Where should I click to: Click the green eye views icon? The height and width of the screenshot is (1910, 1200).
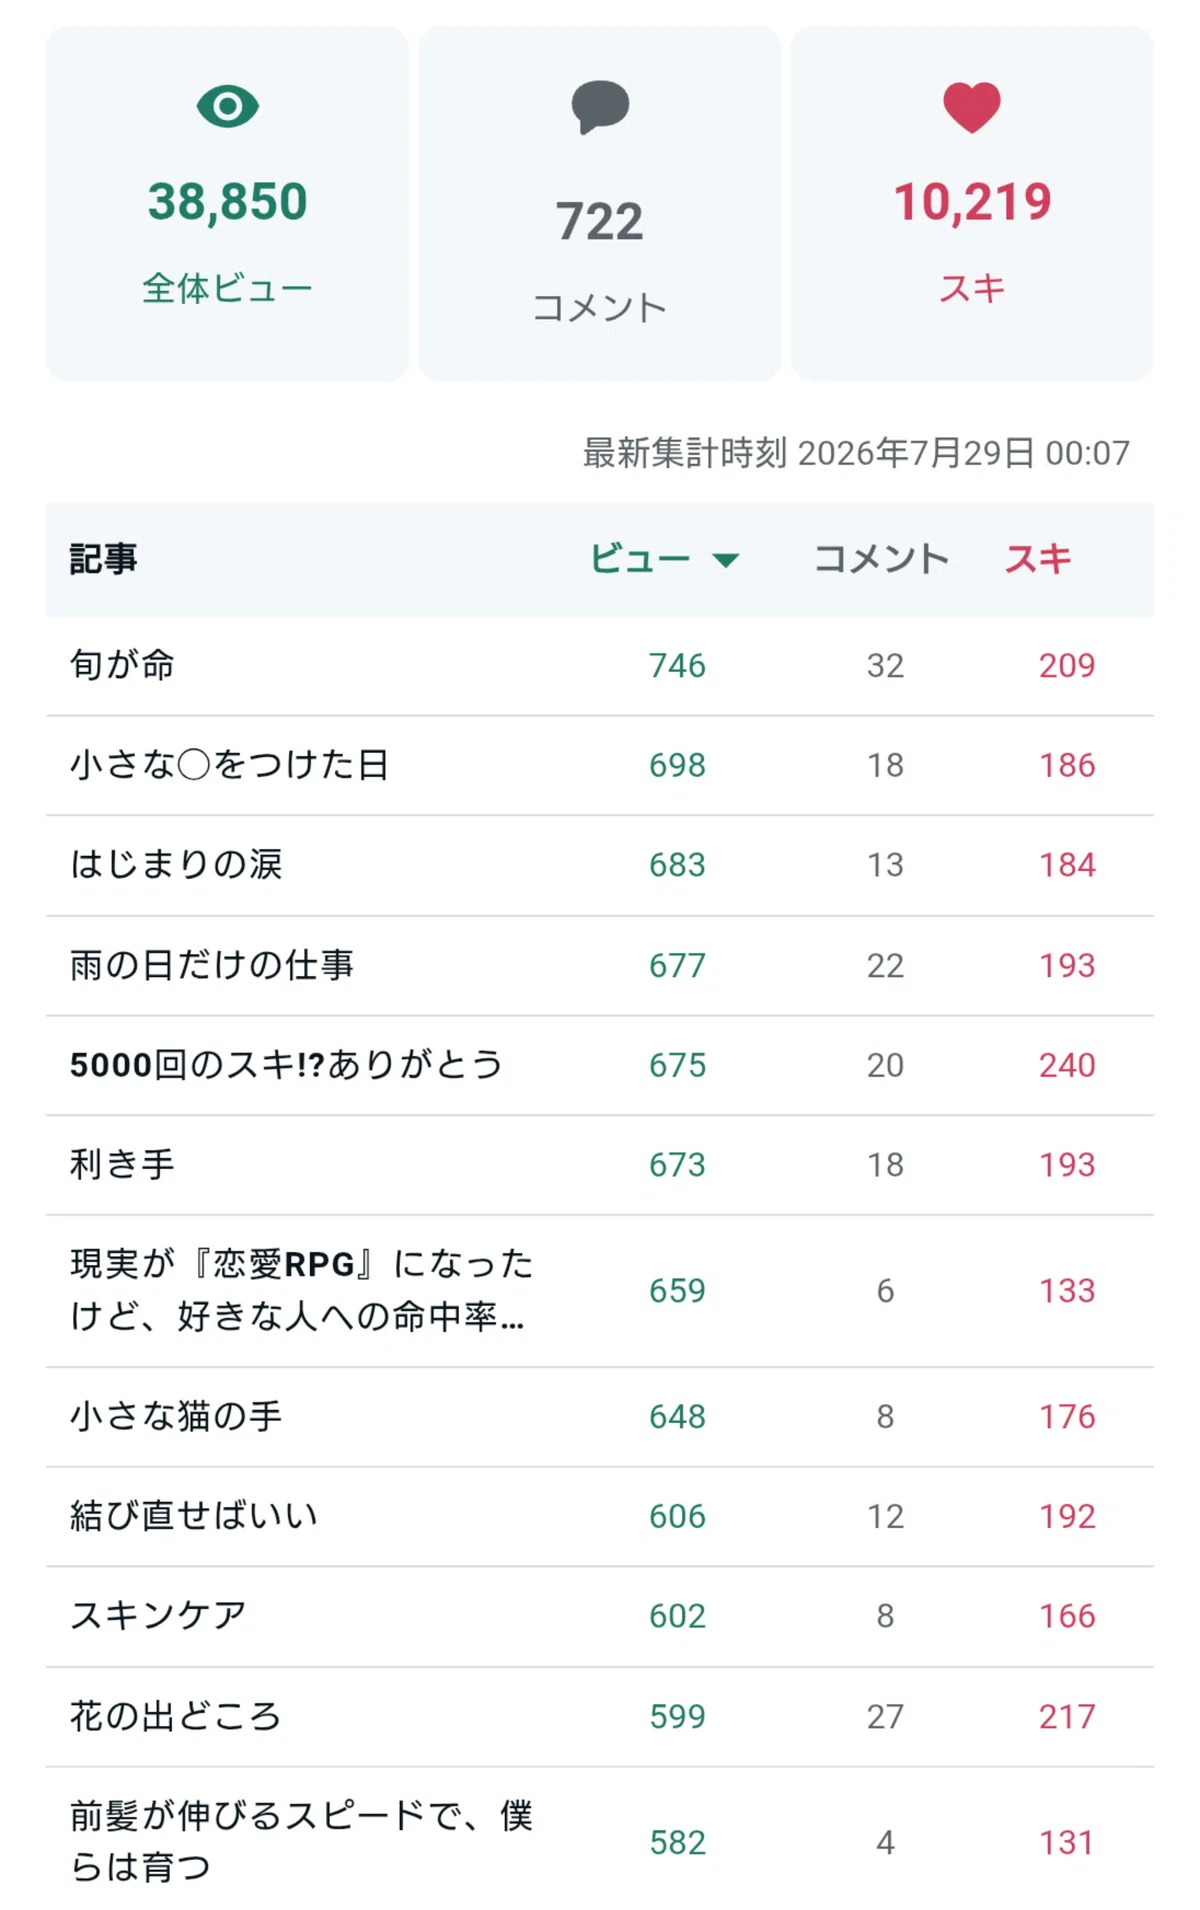[x=228, y=106]
